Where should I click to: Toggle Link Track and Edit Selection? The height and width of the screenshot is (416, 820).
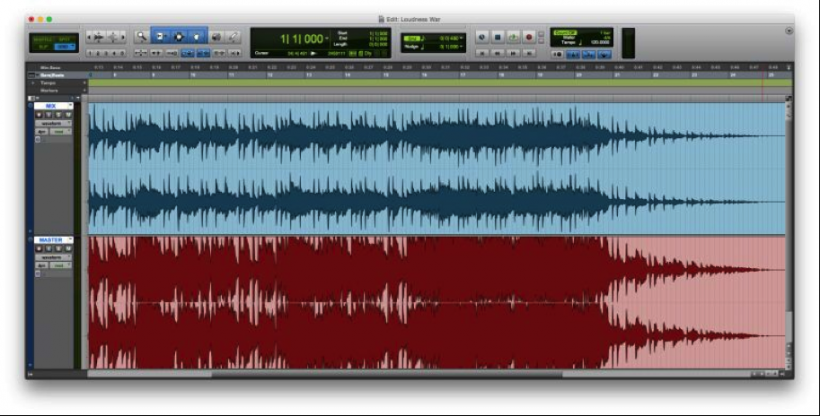[219, 53]
